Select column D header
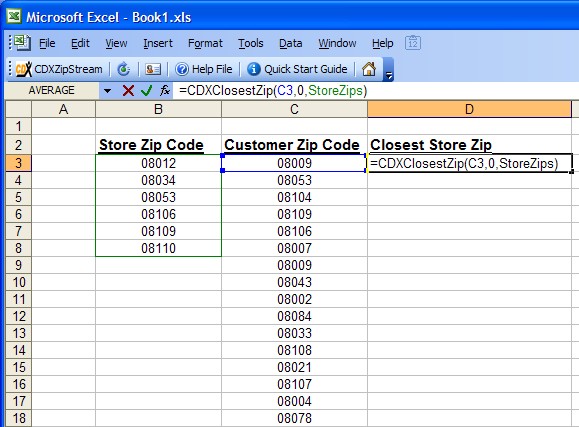 point(469,109)
